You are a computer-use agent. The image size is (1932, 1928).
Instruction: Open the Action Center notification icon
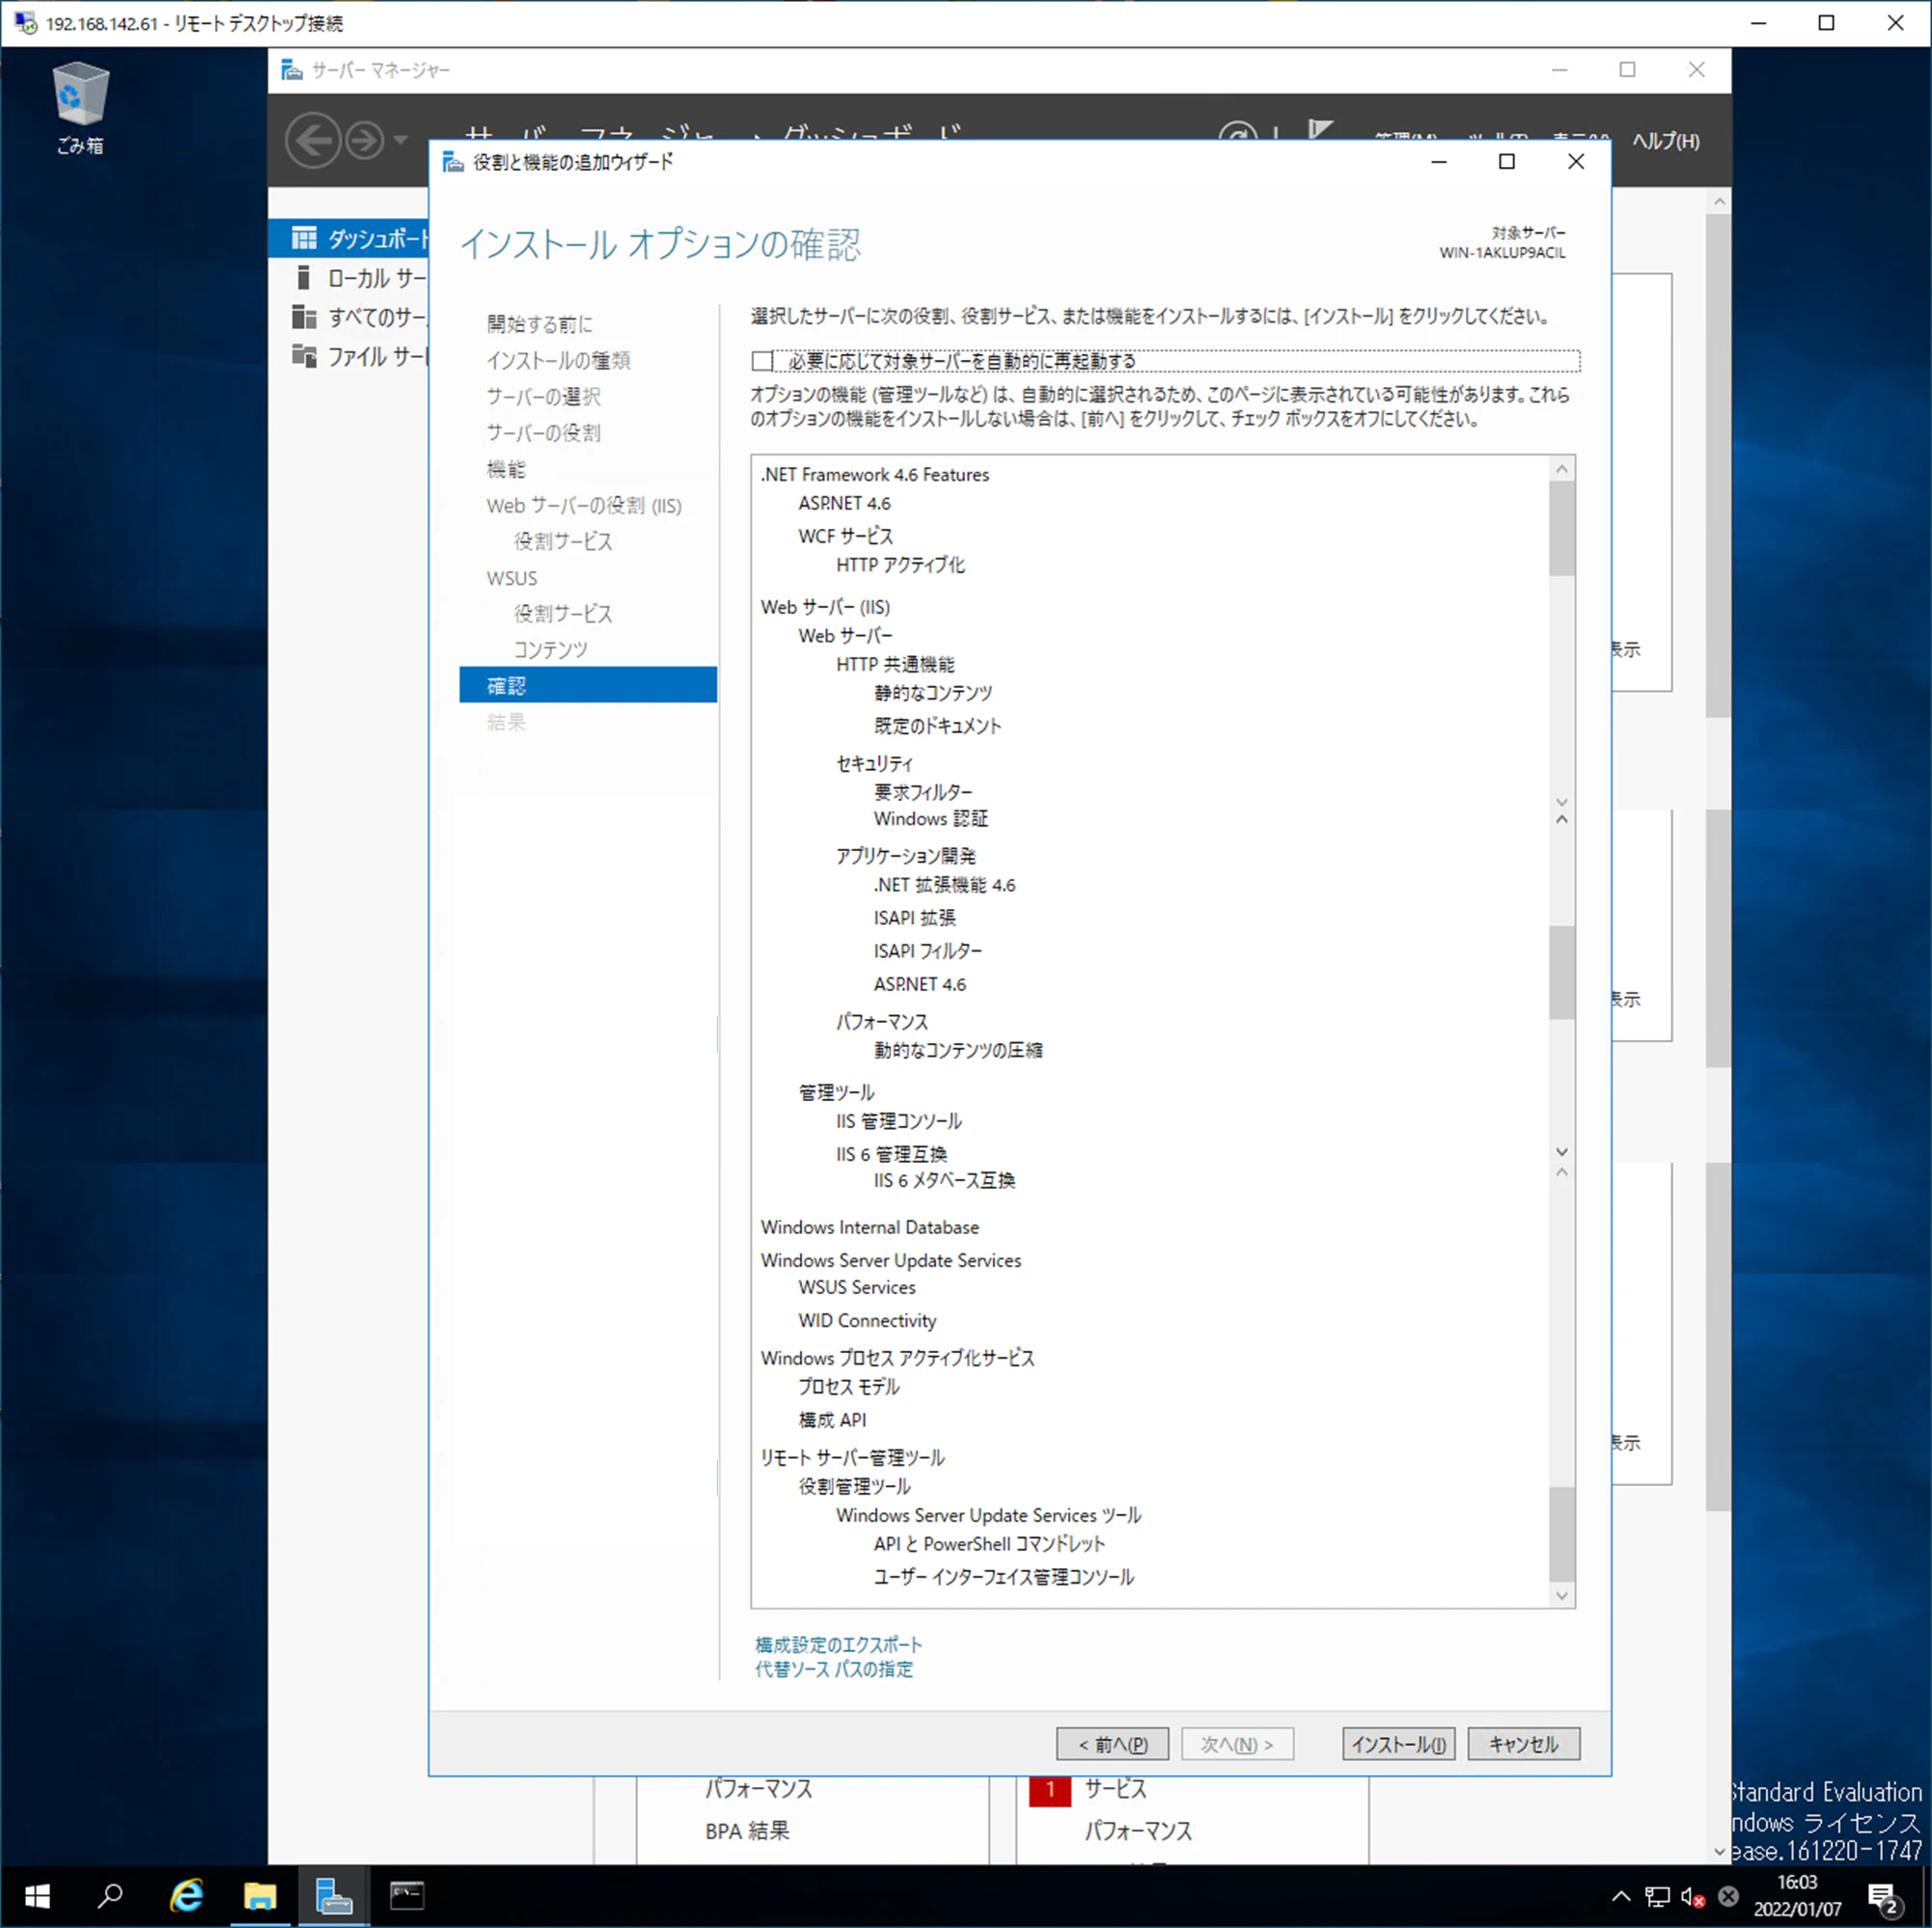1884,1897
